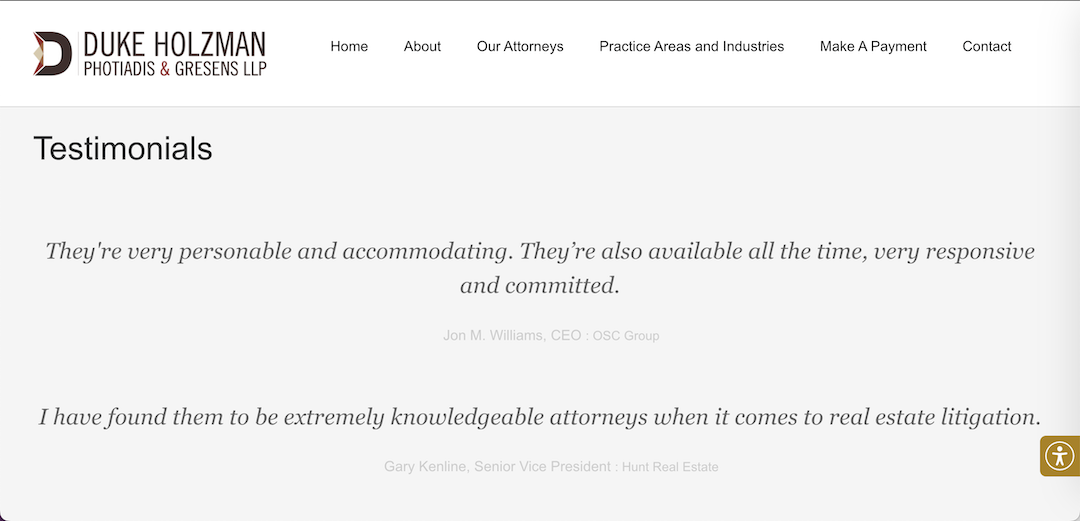Viewport: 1080px width, 521px height.
Task: Click the Testimonials page heading
Action: (x=123, y=148)
